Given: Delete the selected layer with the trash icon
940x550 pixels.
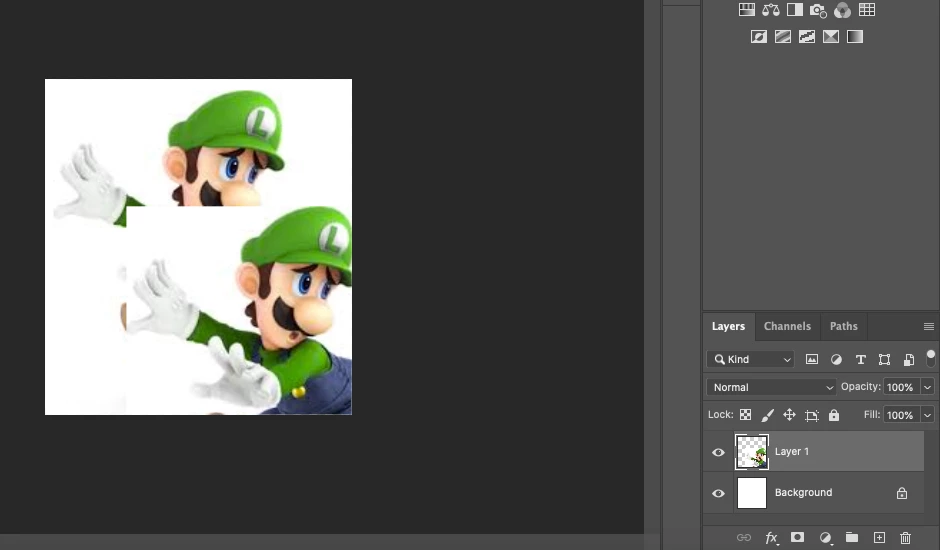Looking at the screenshot, I should coord(905,537).
